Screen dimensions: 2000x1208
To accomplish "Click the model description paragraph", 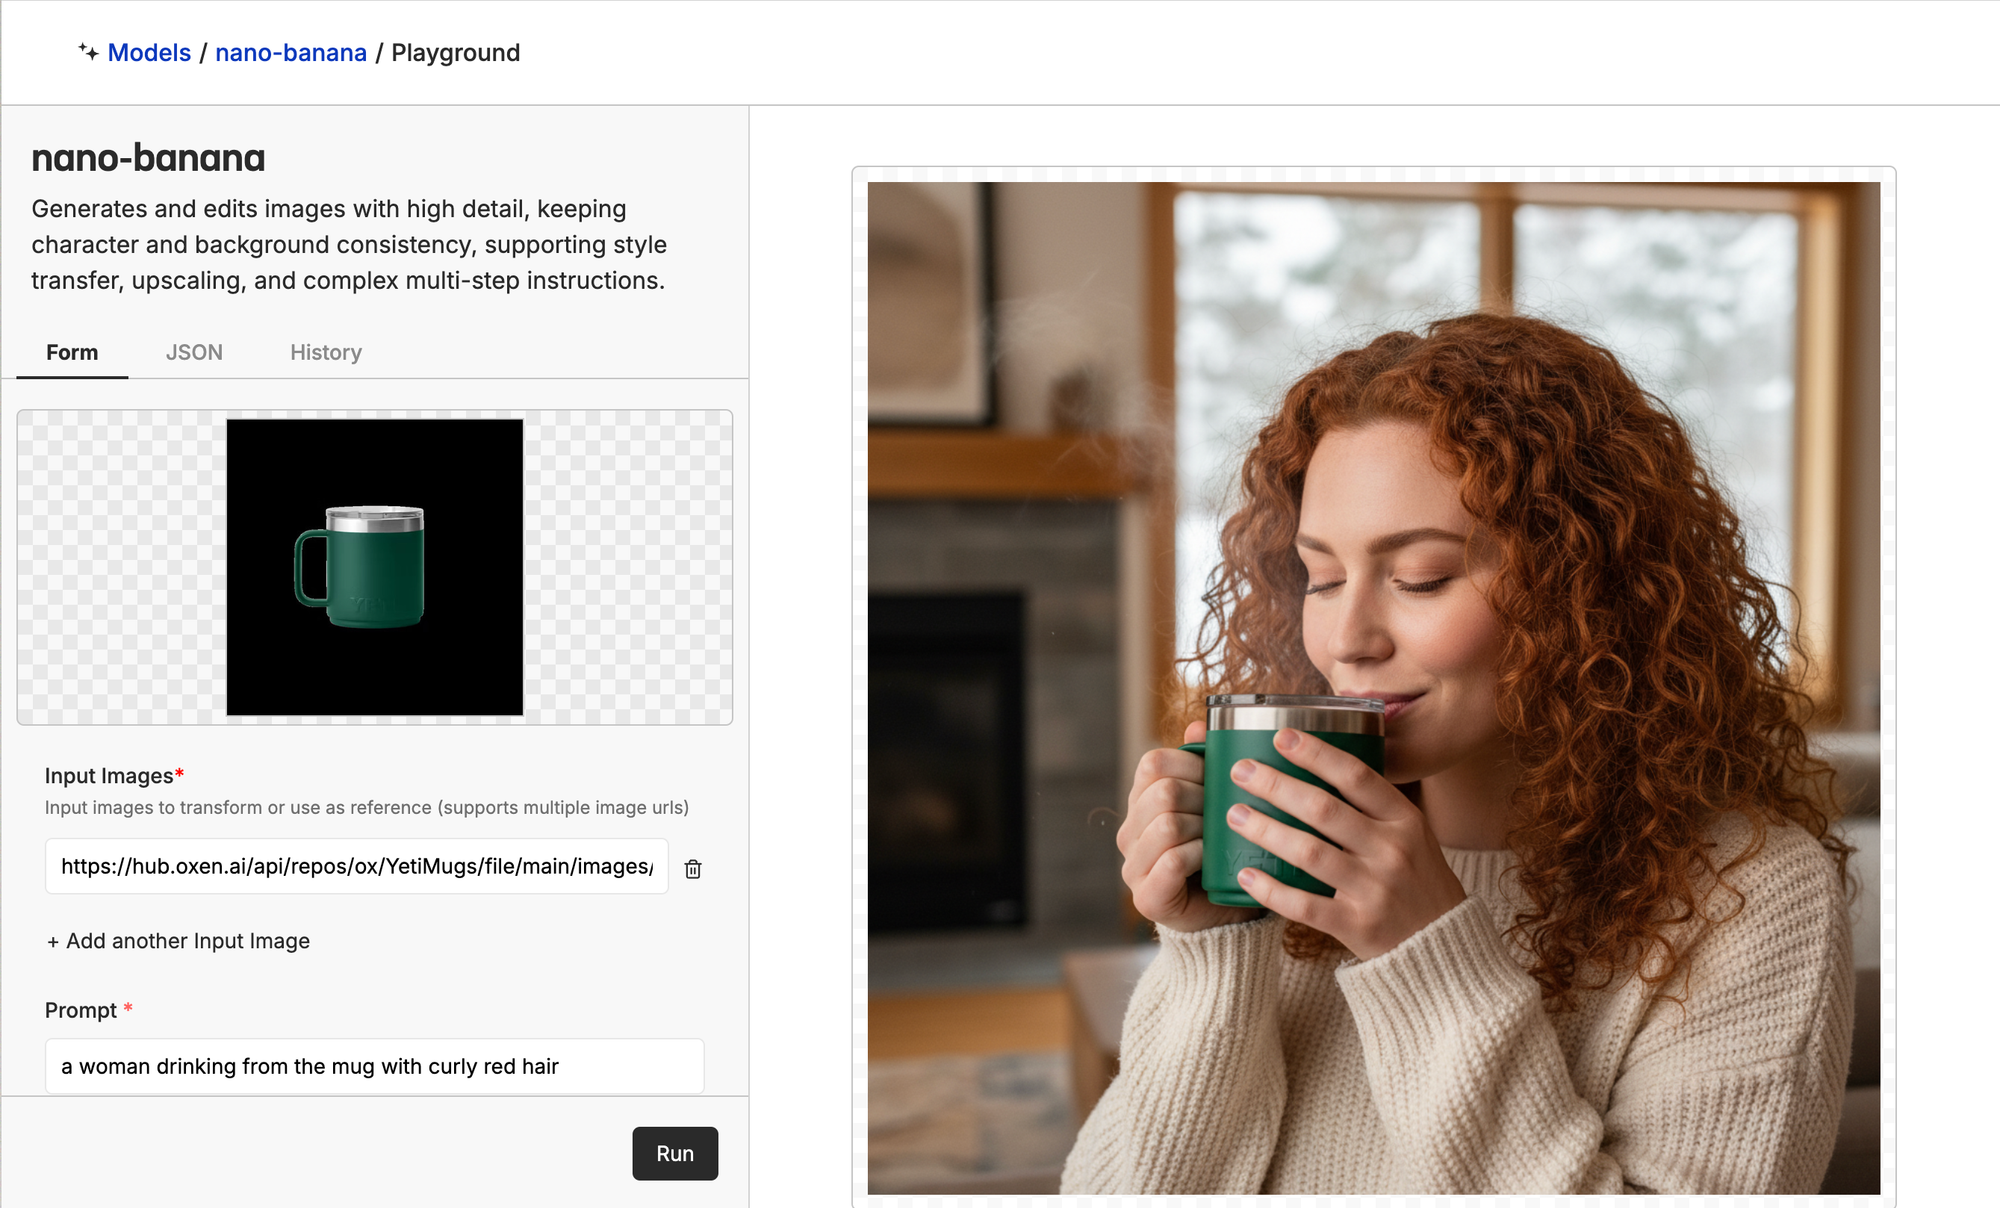I will [348, 245].
